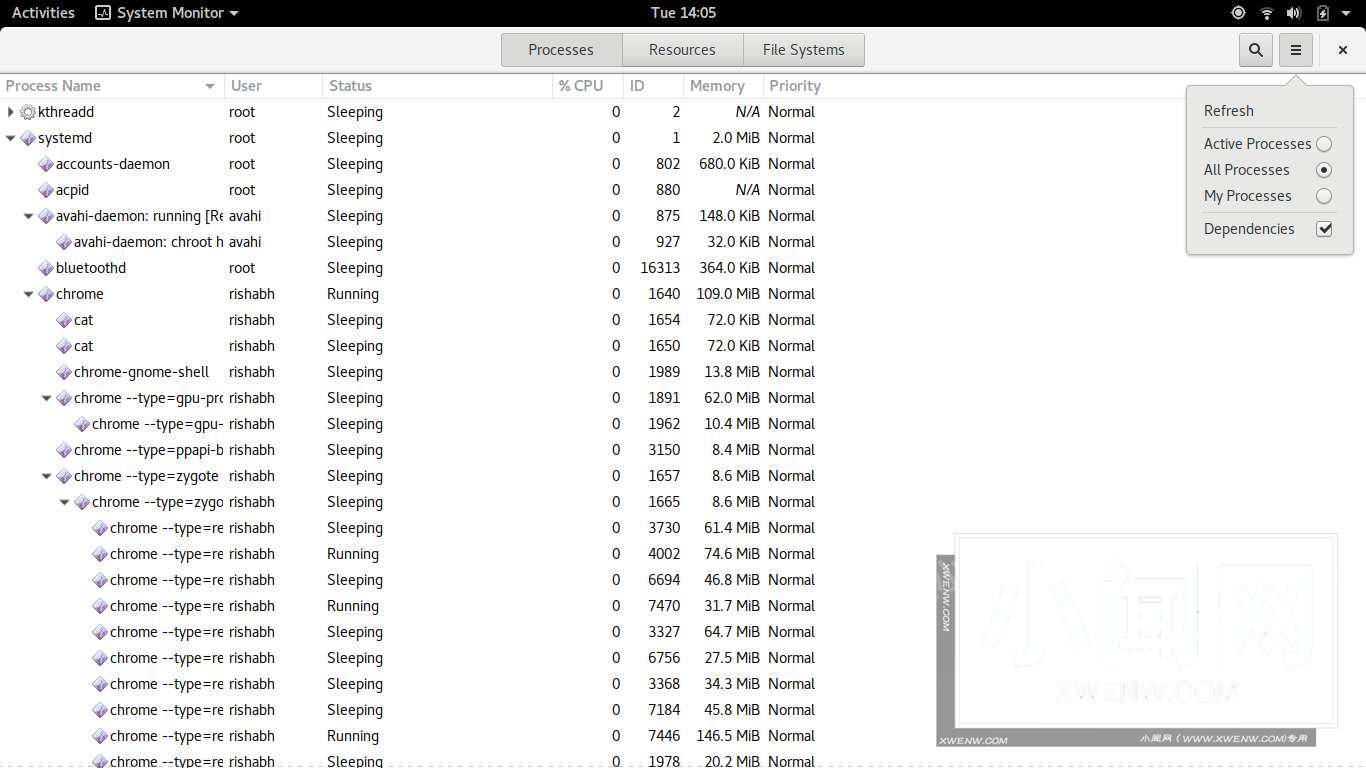Click the cat process icon, ID 1650
The height and width of the screenshot is (768, 1366).
(64, 346)
